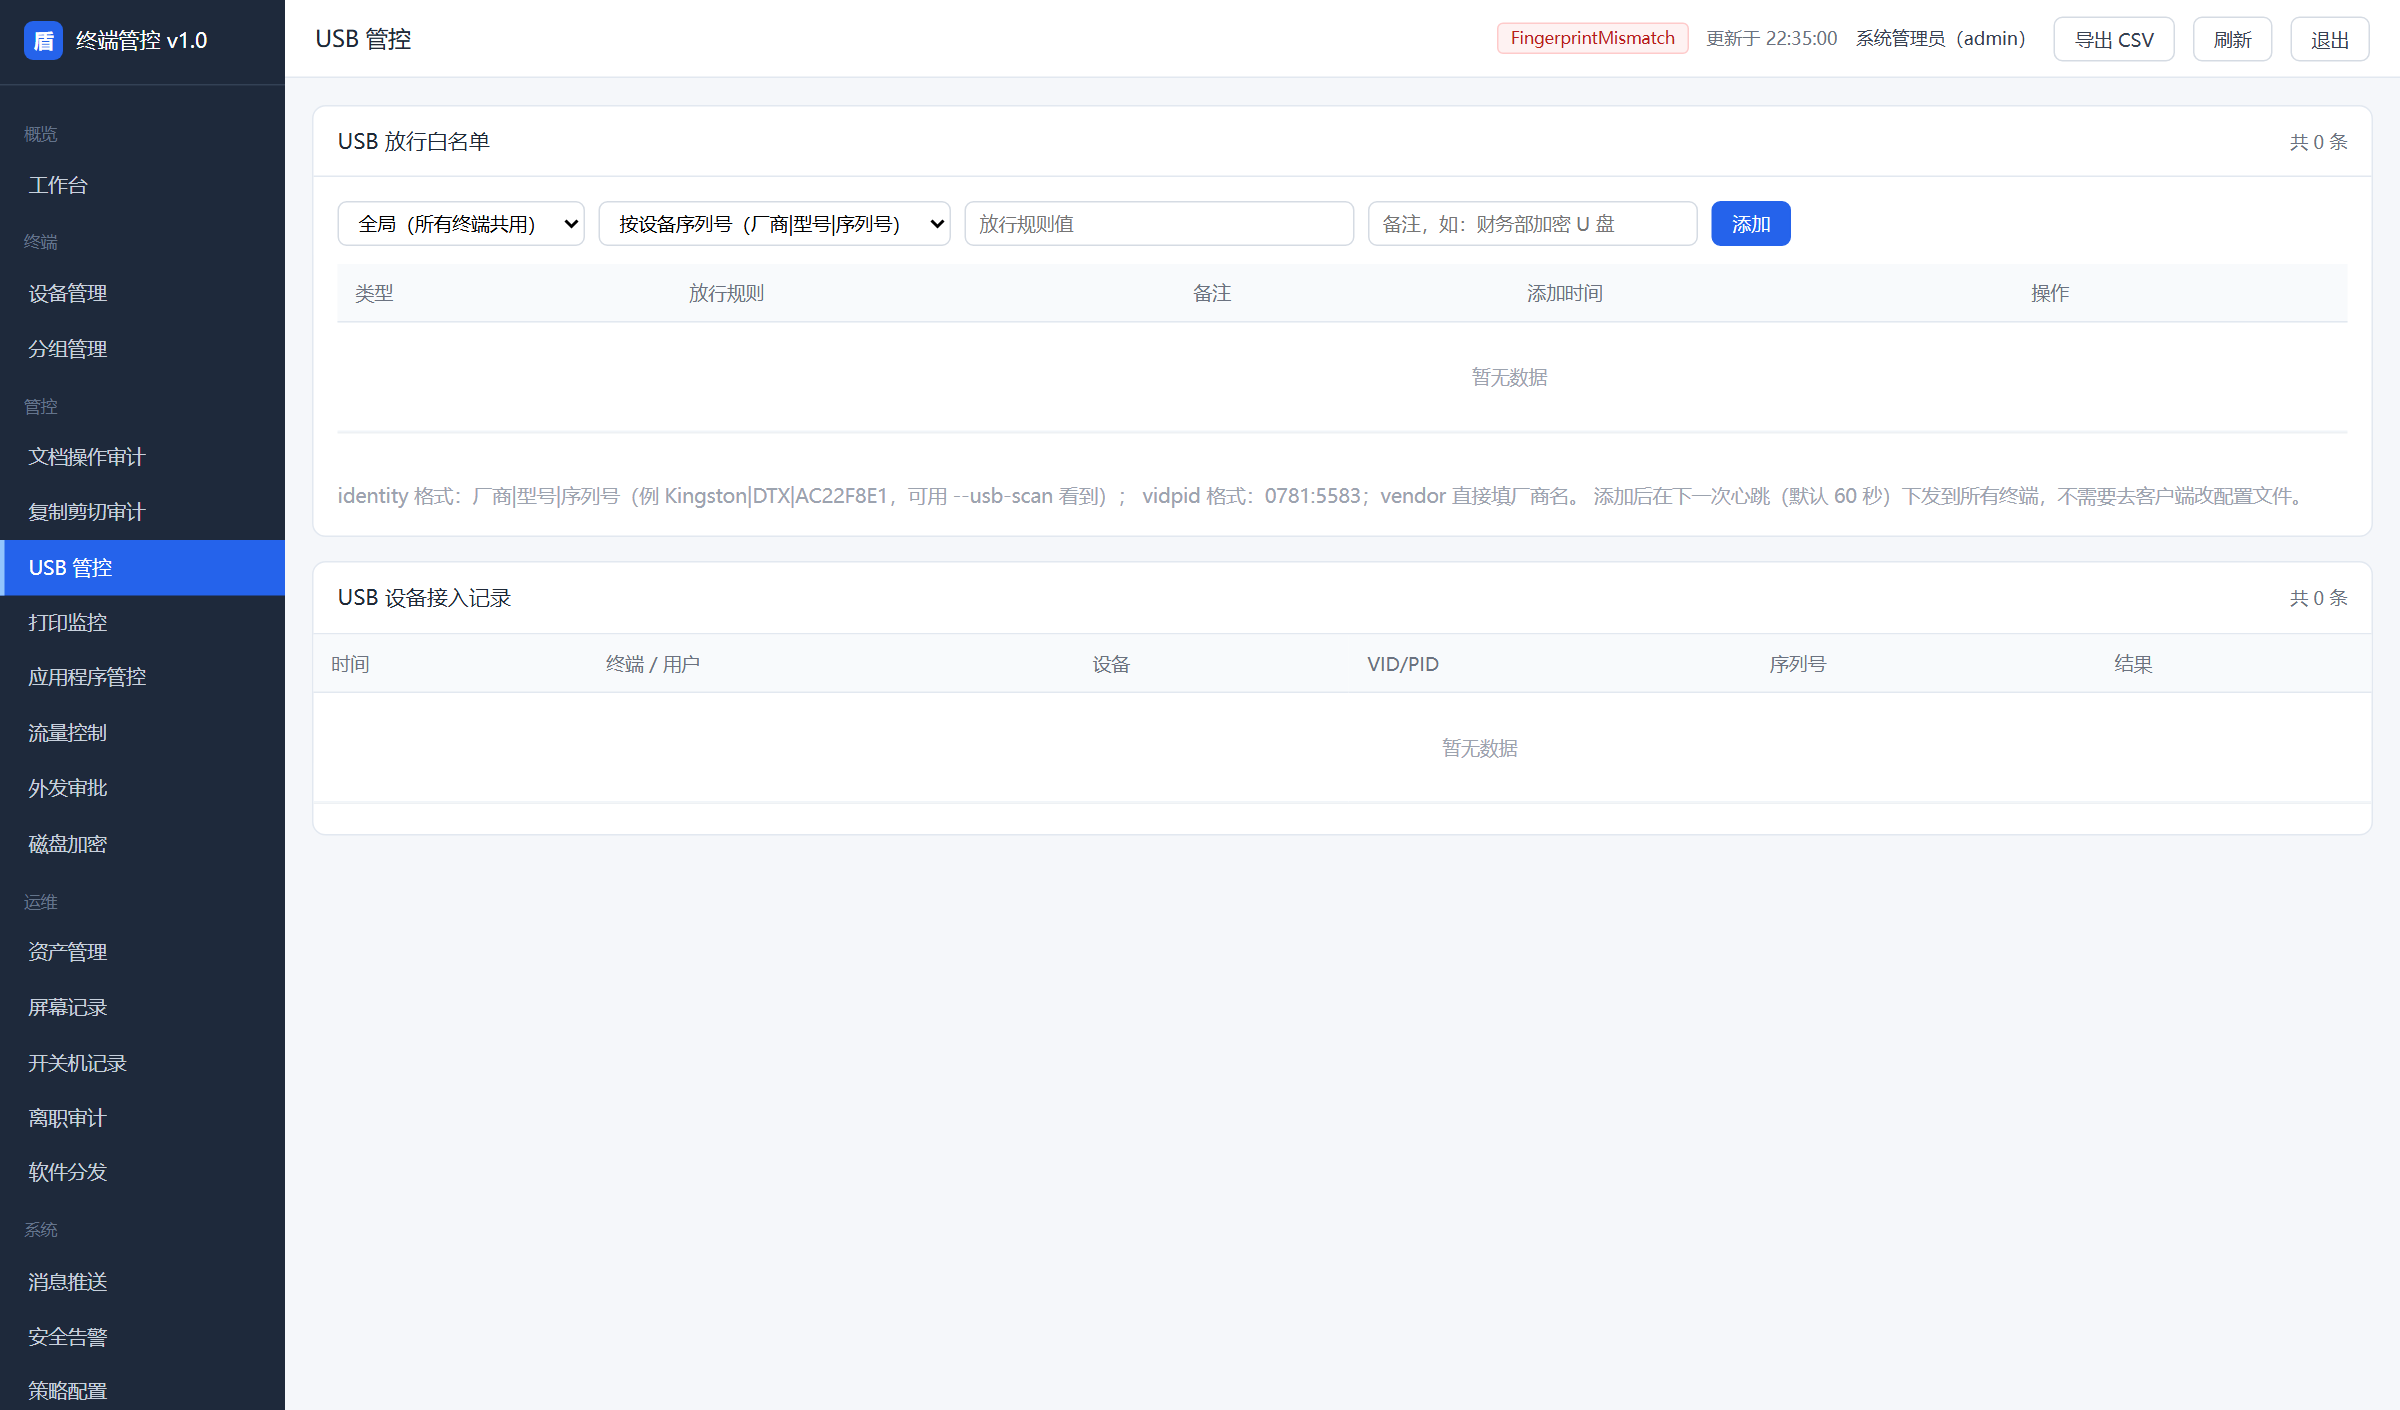2400x1410 pixels.
Task: Open 消息推送 in the sidebar
Action: tap(142, 1282)
